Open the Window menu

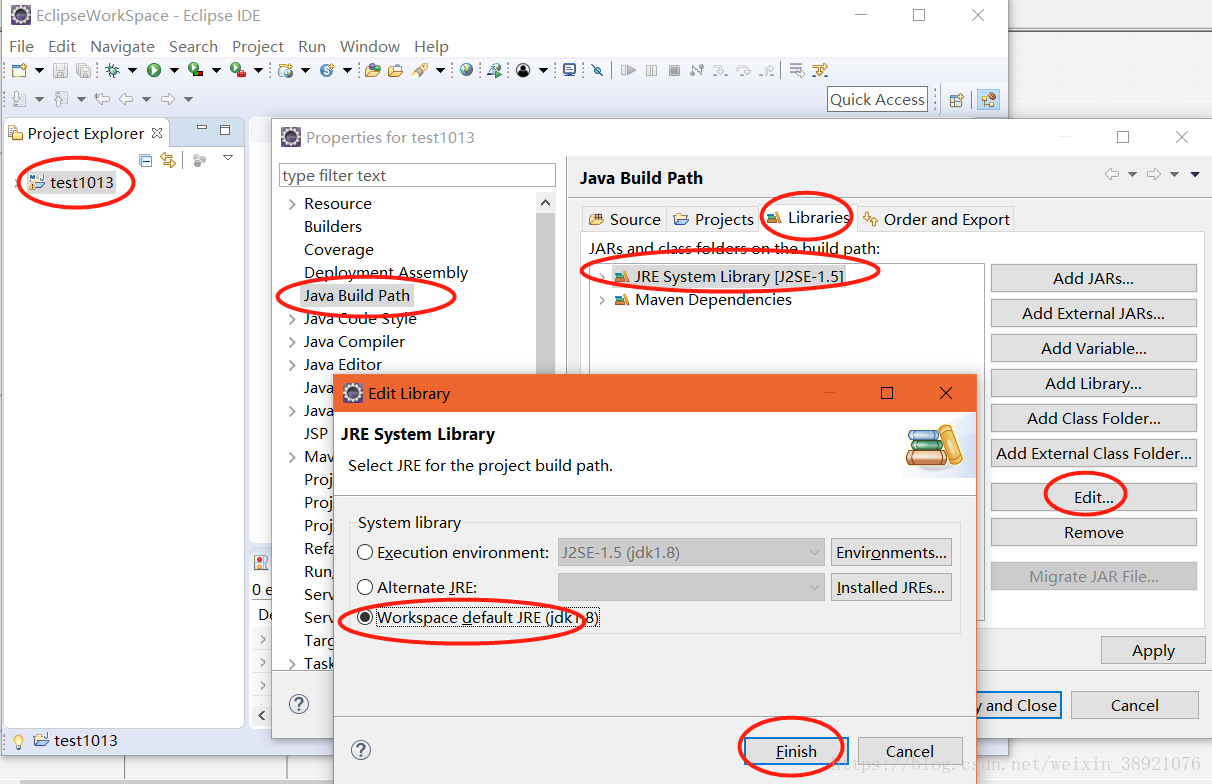[370, 46]
